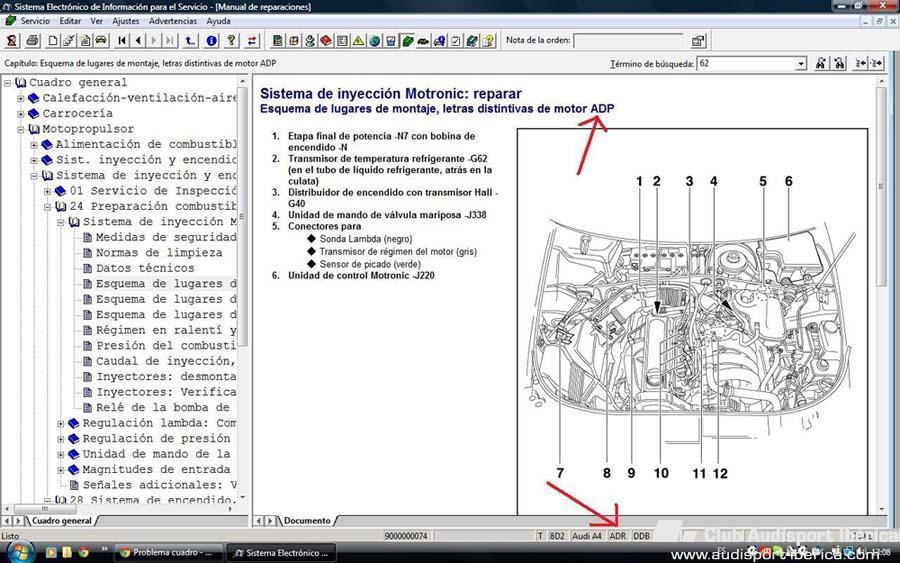Click the previous search hit arrow icon
The width and height of the screenshot is (900, 563).
point(860,63)
